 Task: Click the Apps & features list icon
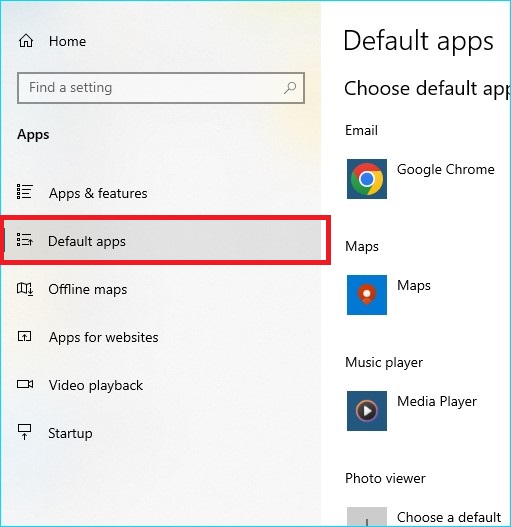pos(25,192)
